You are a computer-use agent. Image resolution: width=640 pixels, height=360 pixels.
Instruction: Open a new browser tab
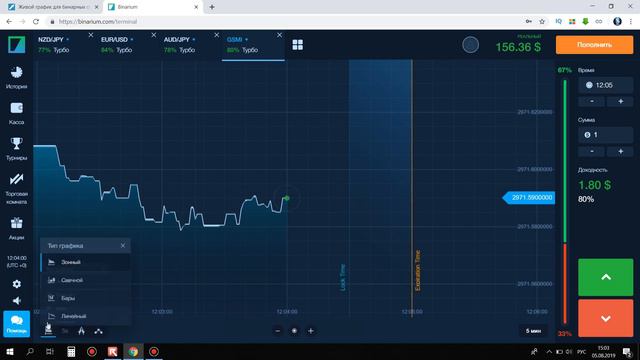212,7
